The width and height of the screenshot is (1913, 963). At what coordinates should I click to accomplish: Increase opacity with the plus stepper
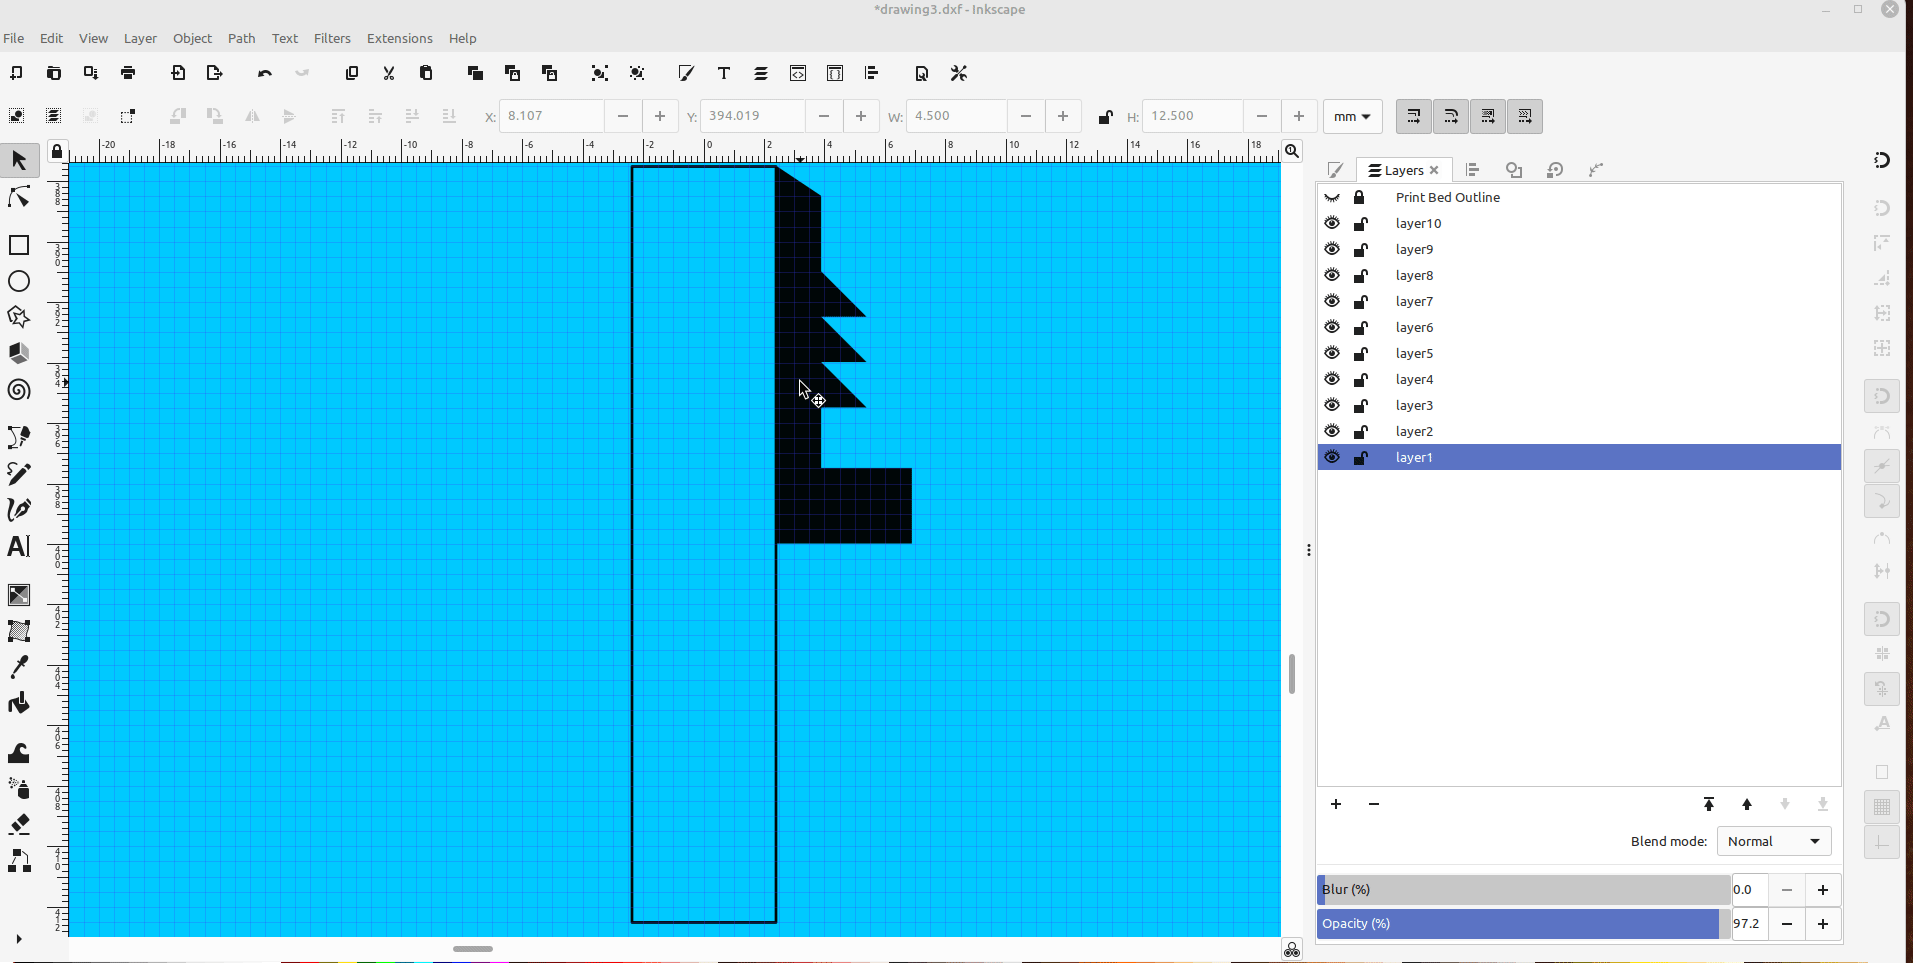click(x=1823, y=924)
